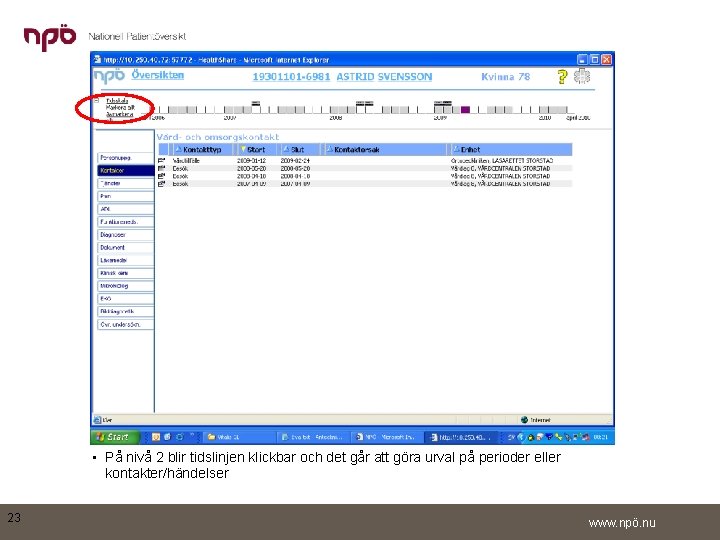The width and height of the screenshot is (720, 540).
Task: Open the Dokument sidebar tab
Action: [125, 248]
